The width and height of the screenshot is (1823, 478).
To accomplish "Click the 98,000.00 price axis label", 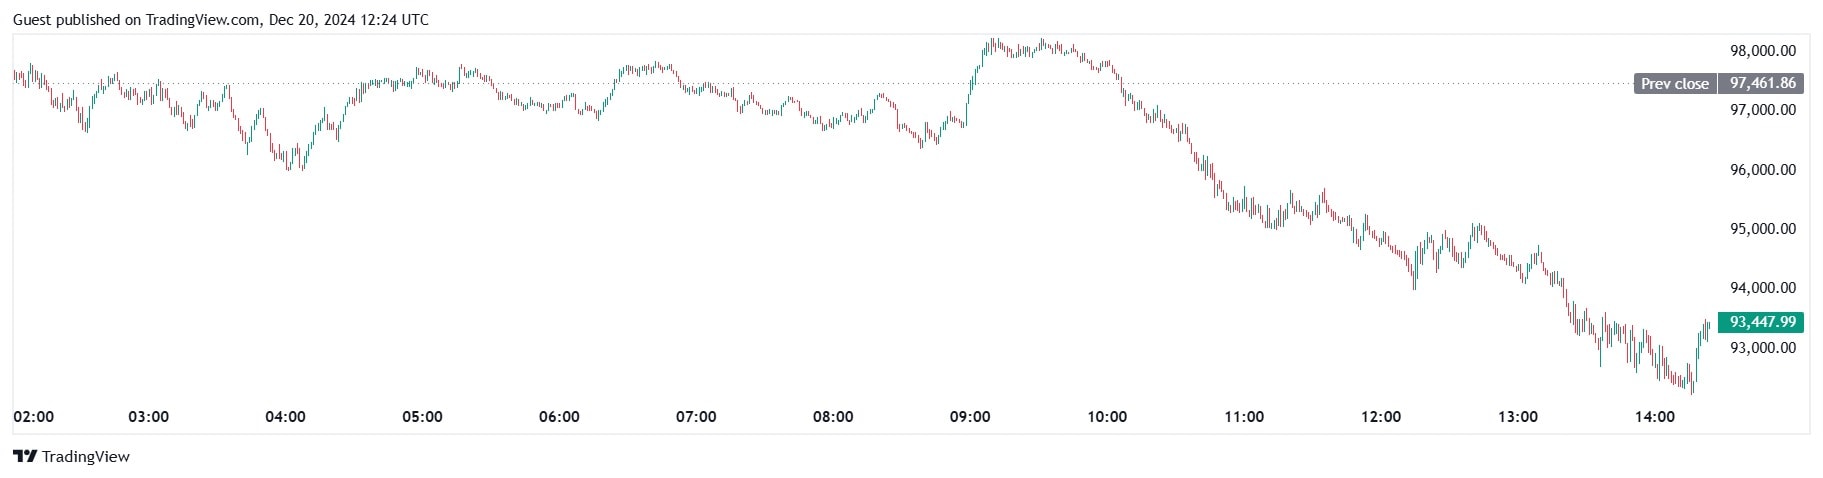I will (x=1762, y=51).
